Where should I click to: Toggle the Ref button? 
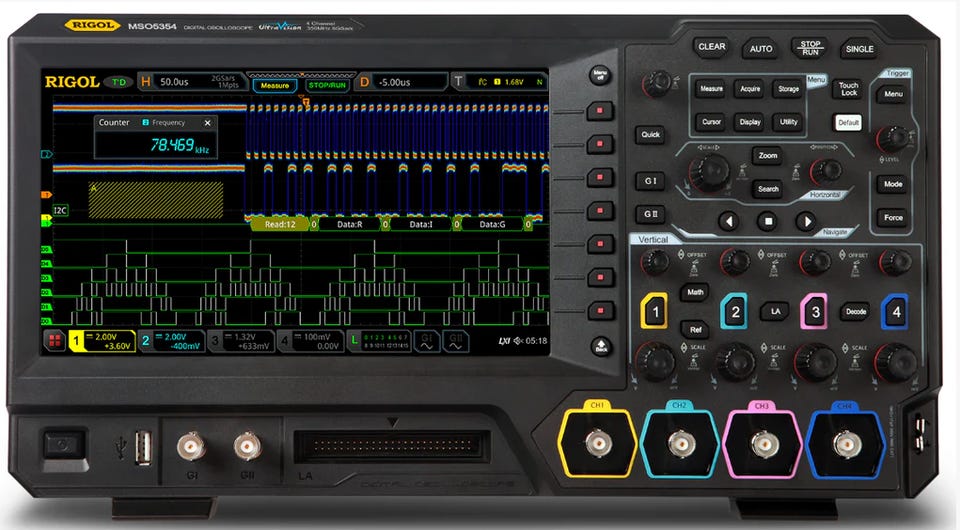(695, 330)
